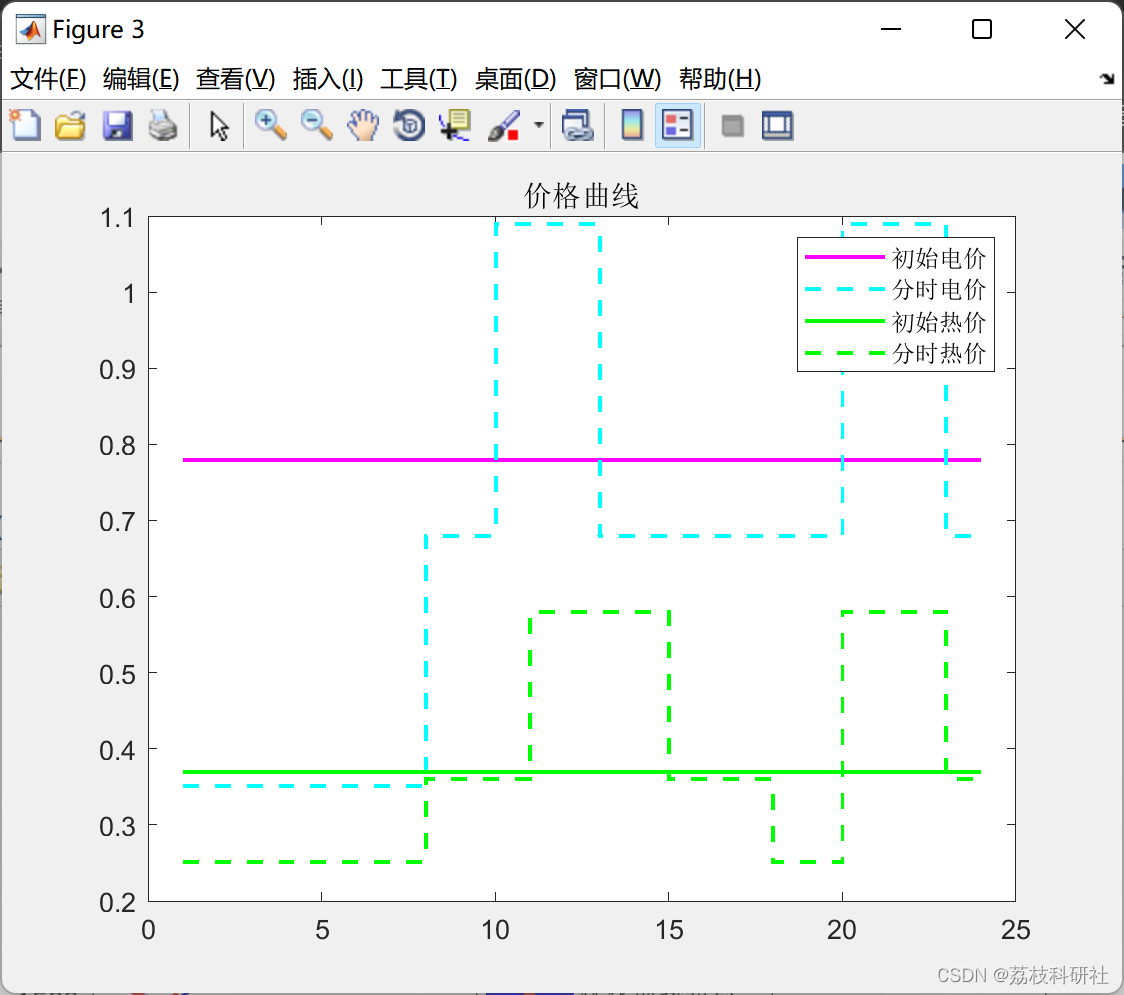This screenshot has height=995, width=1124.
Task: Click the dock figure arrow in menu bar
Action: [x=1107, y=79]
